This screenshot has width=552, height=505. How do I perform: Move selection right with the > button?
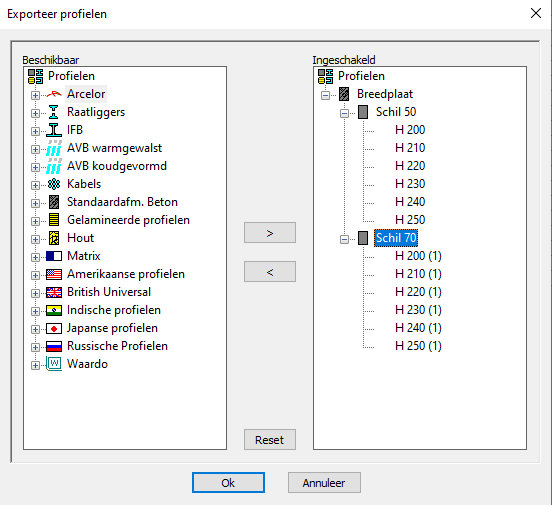(x=270, y=233)
